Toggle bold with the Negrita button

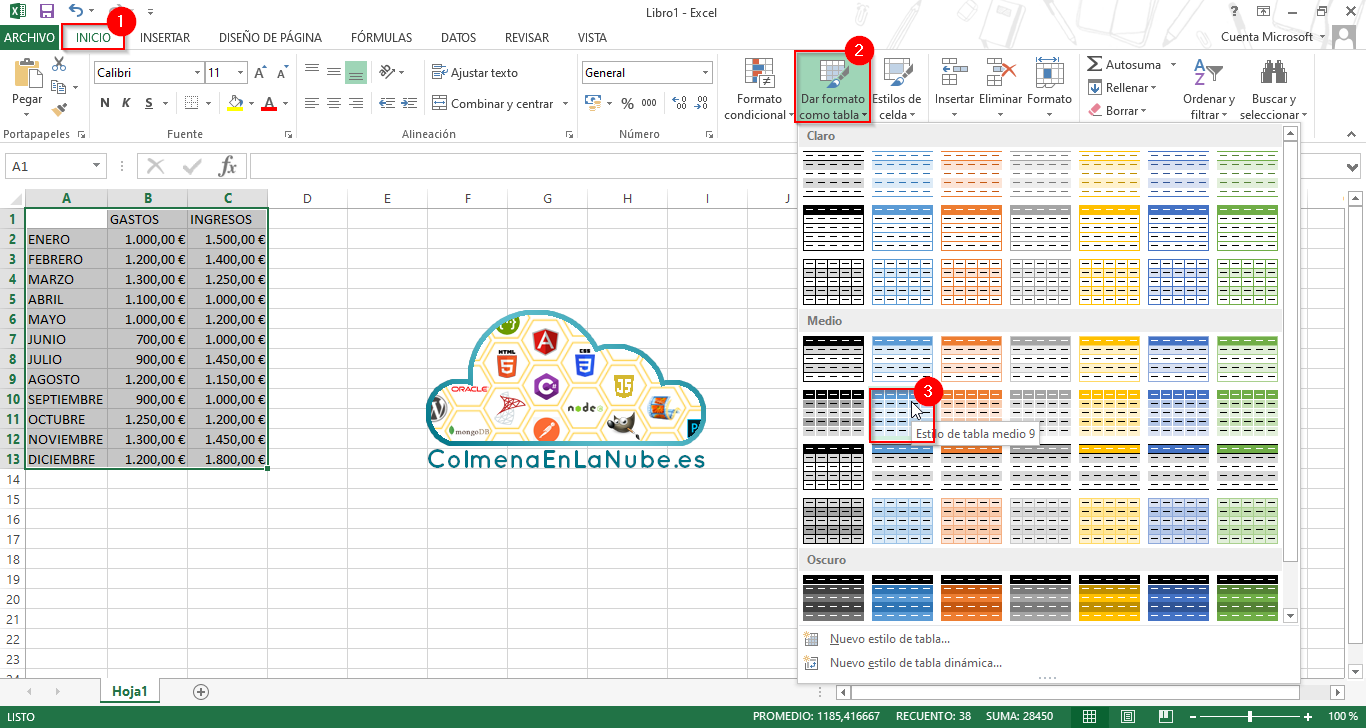[x=103, y=102]
